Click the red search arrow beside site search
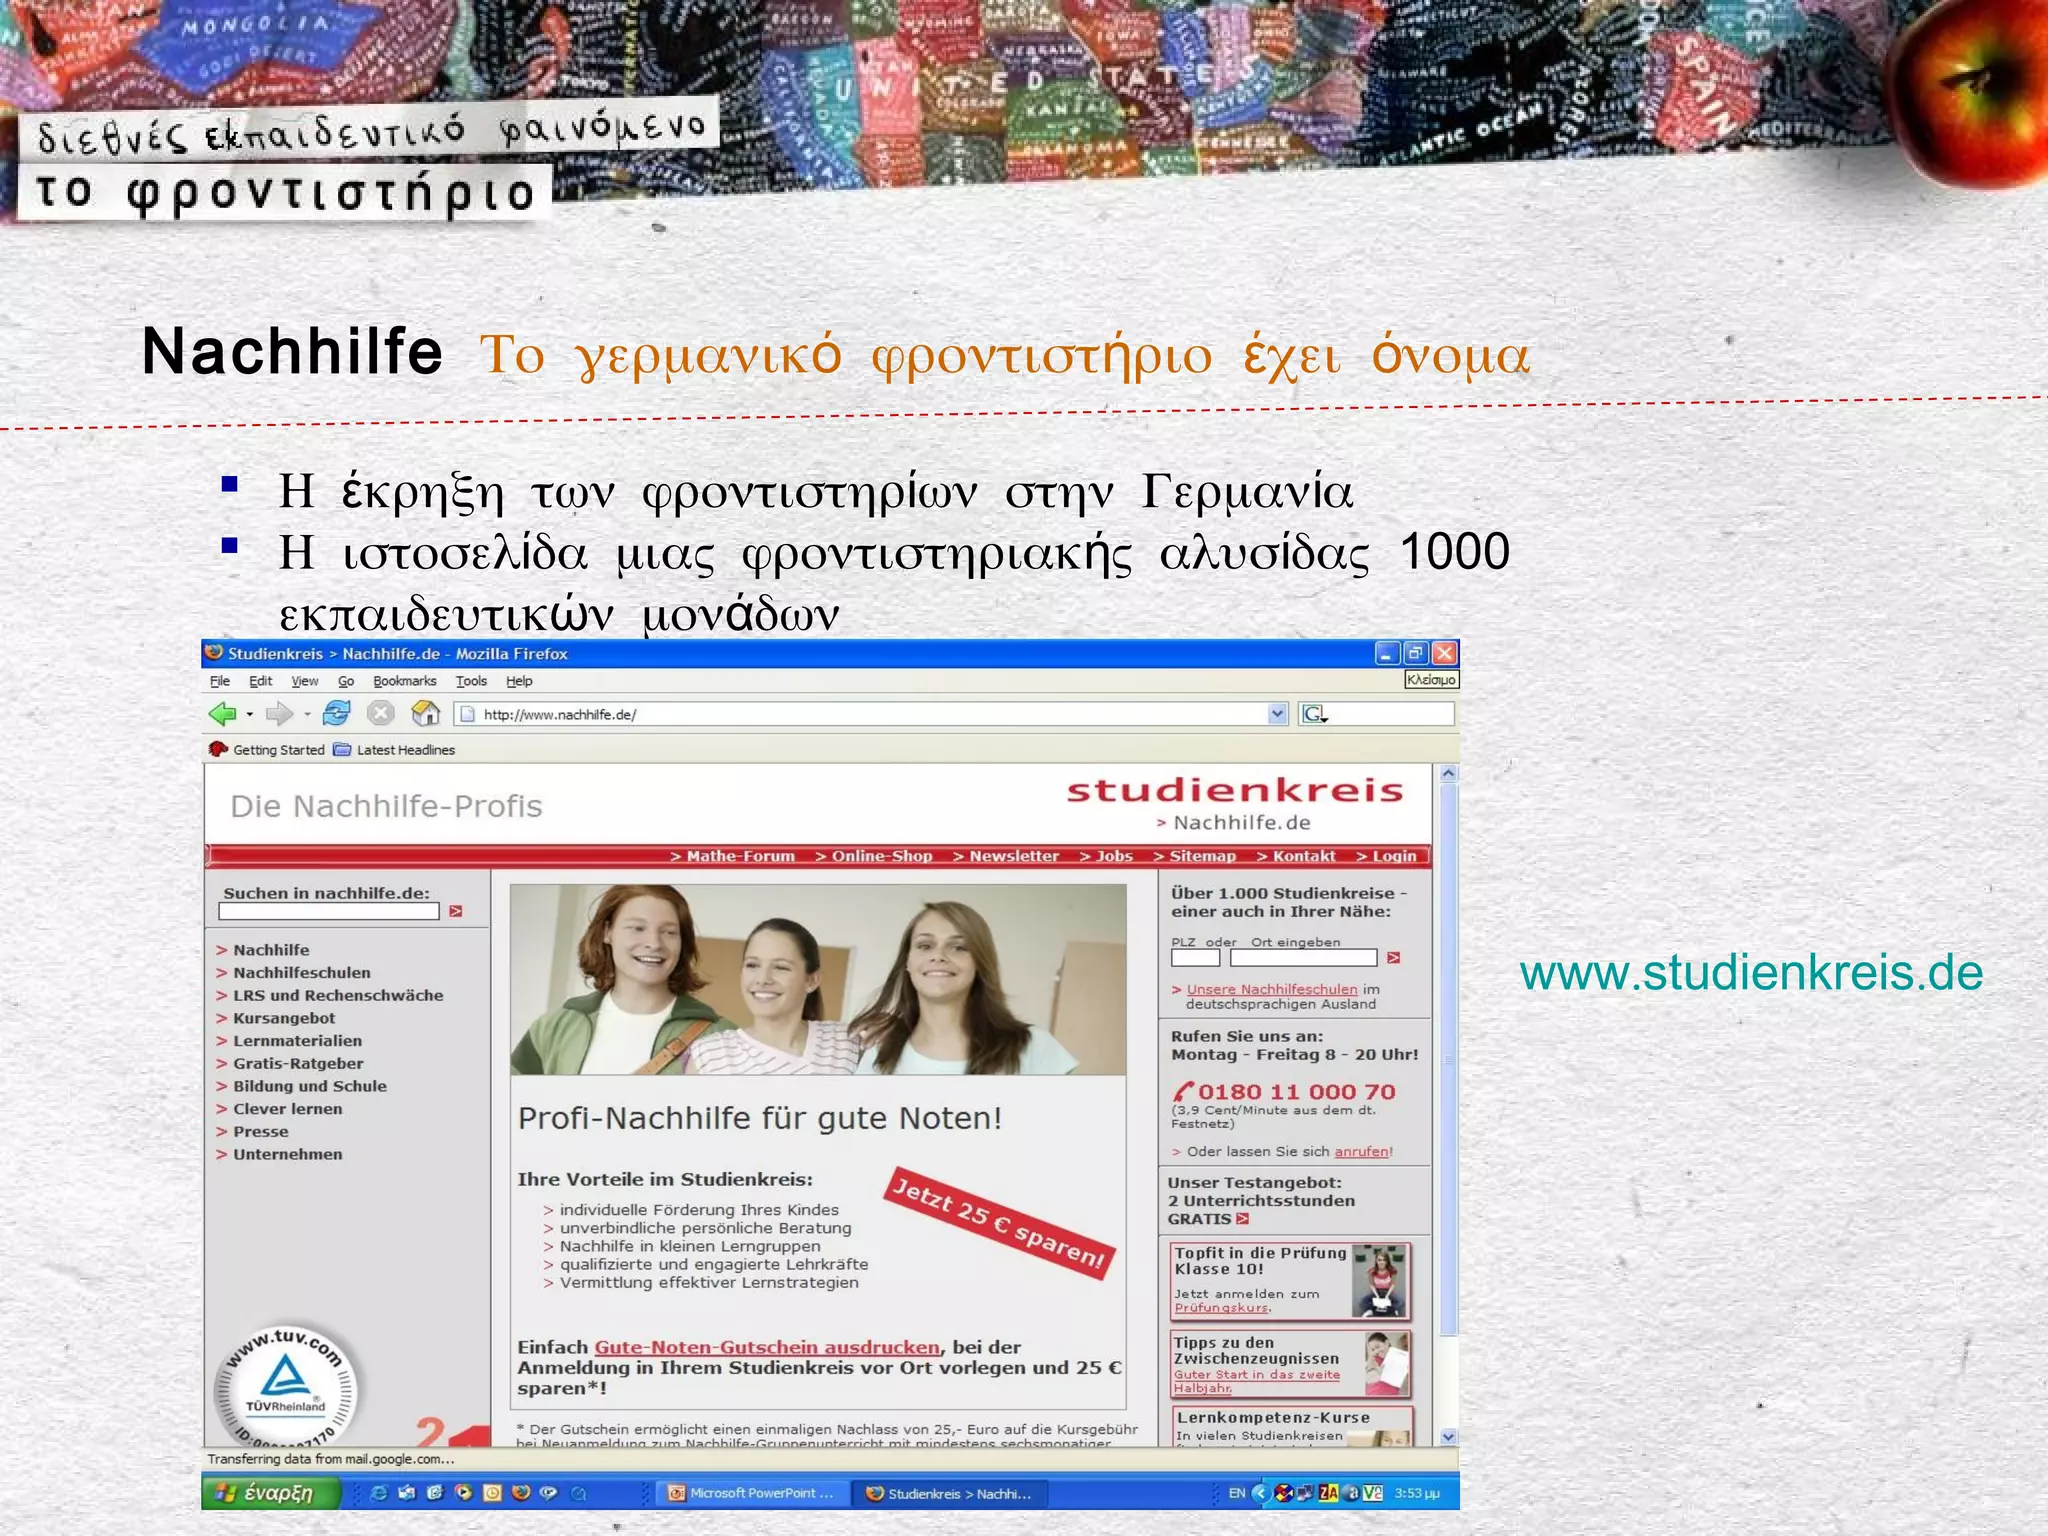The height and width of the screenshot is (1536, 2048). click(456, 911)
